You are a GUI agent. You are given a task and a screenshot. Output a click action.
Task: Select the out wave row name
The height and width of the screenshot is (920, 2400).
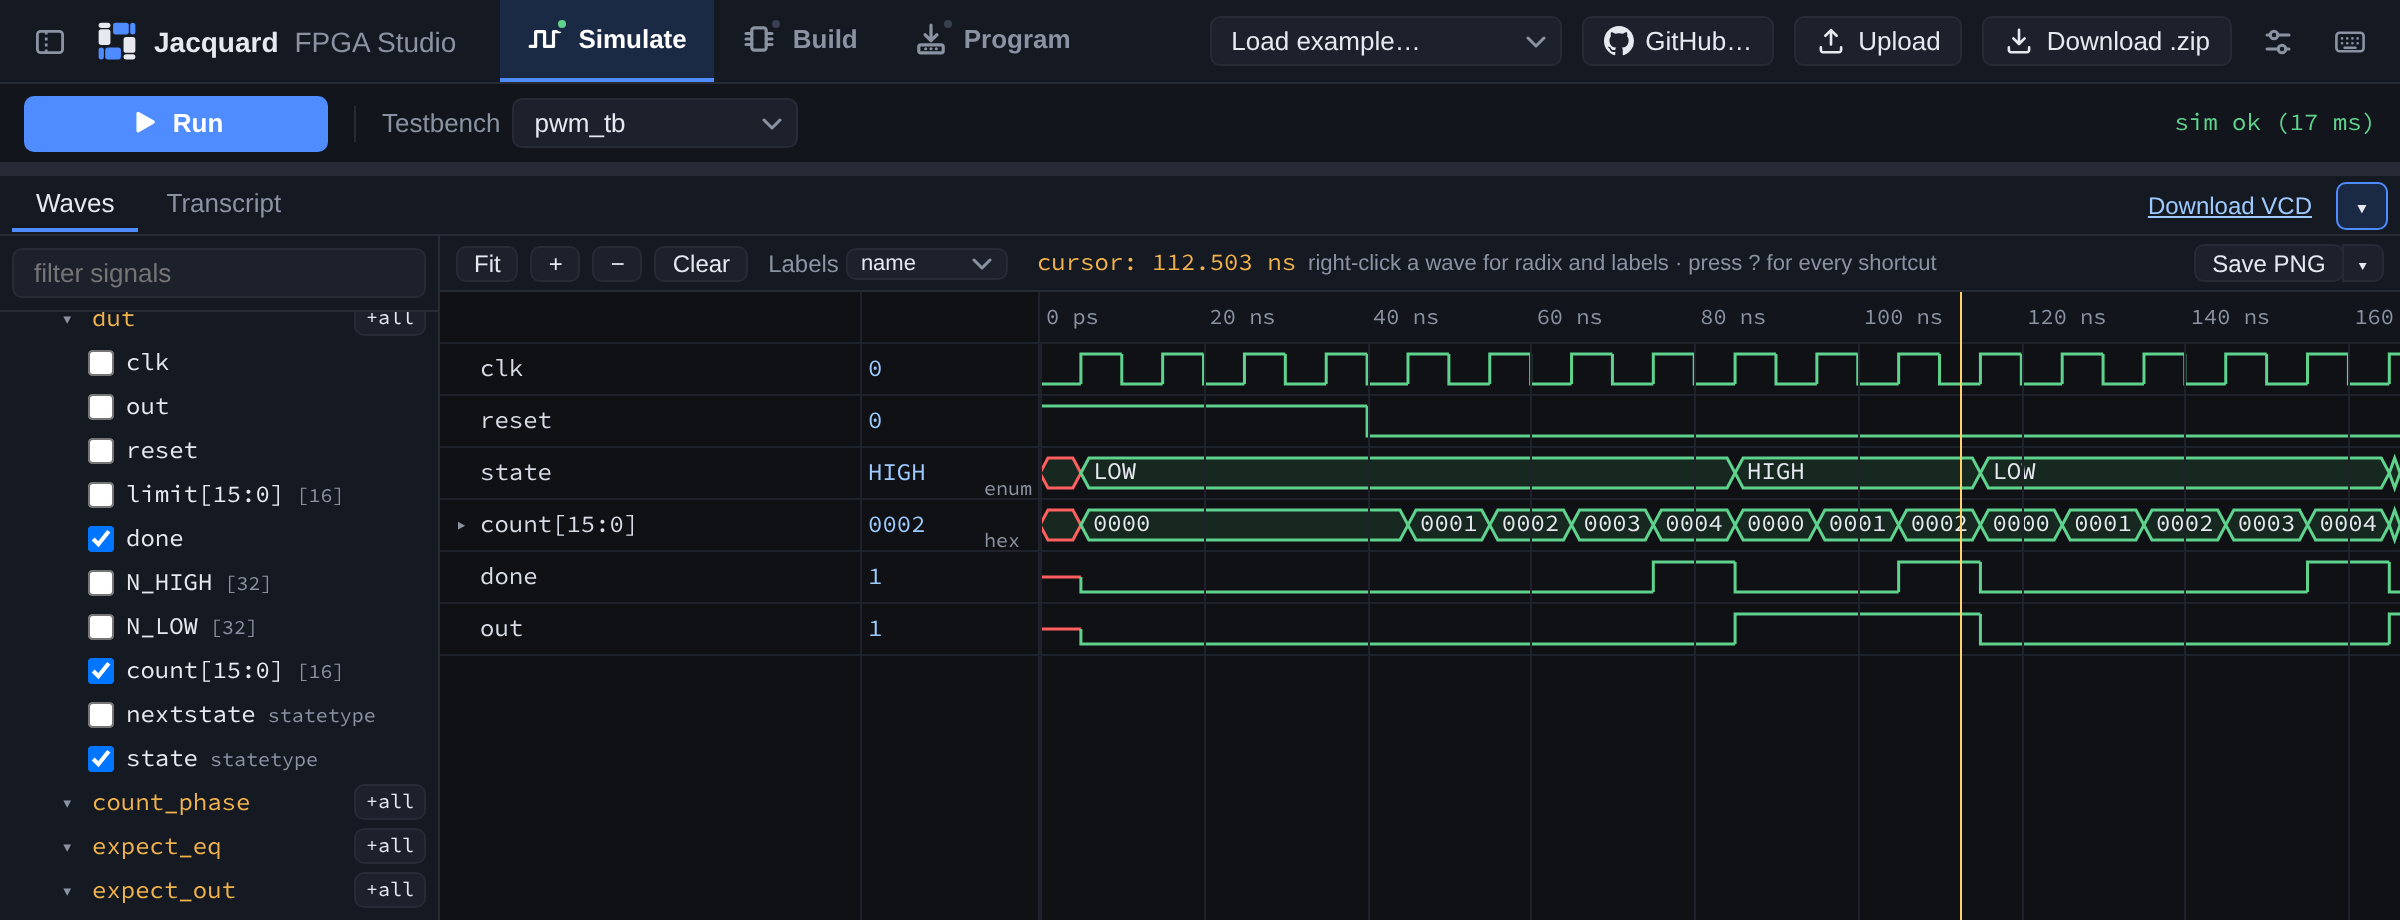click(x=501, y=629)
